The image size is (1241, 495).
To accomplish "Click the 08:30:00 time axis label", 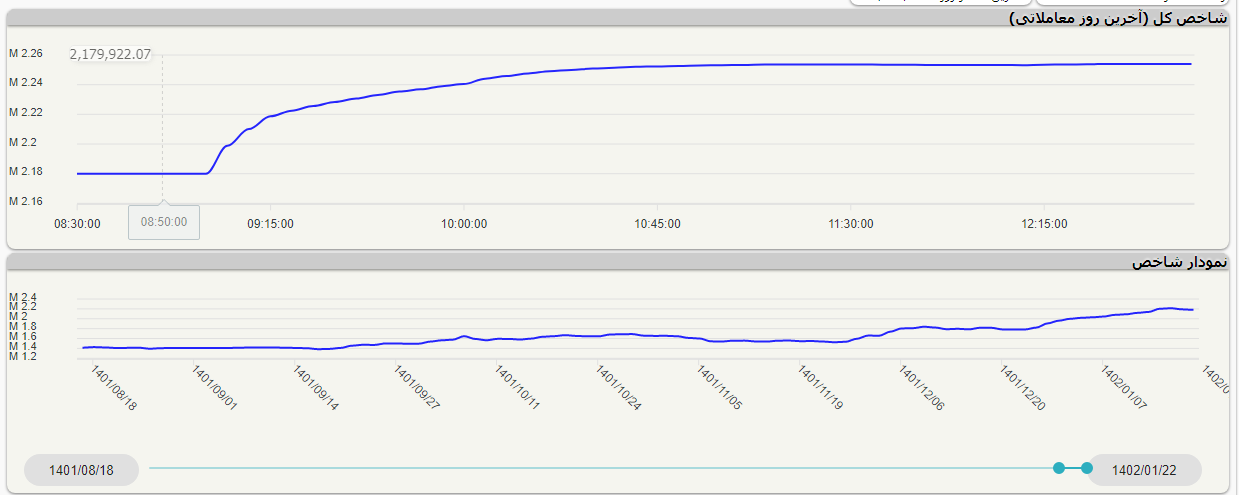I will coord(77,224).
